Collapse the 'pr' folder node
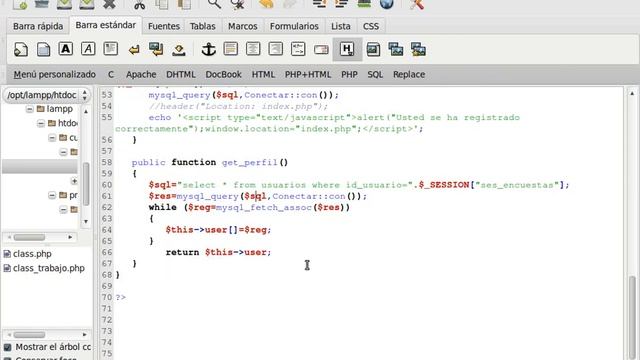 [52, 195]
